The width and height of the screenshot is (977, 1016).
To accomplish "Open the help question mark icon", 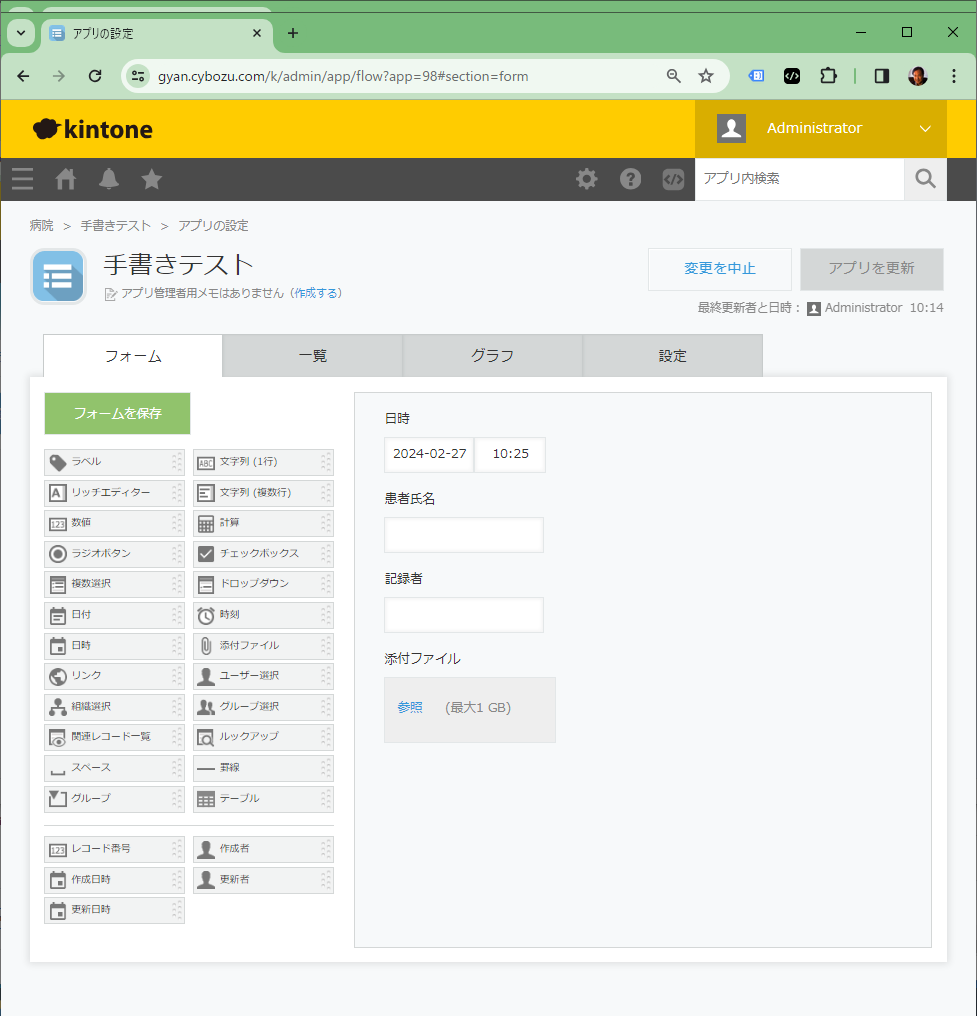I will tap(630, 179).
